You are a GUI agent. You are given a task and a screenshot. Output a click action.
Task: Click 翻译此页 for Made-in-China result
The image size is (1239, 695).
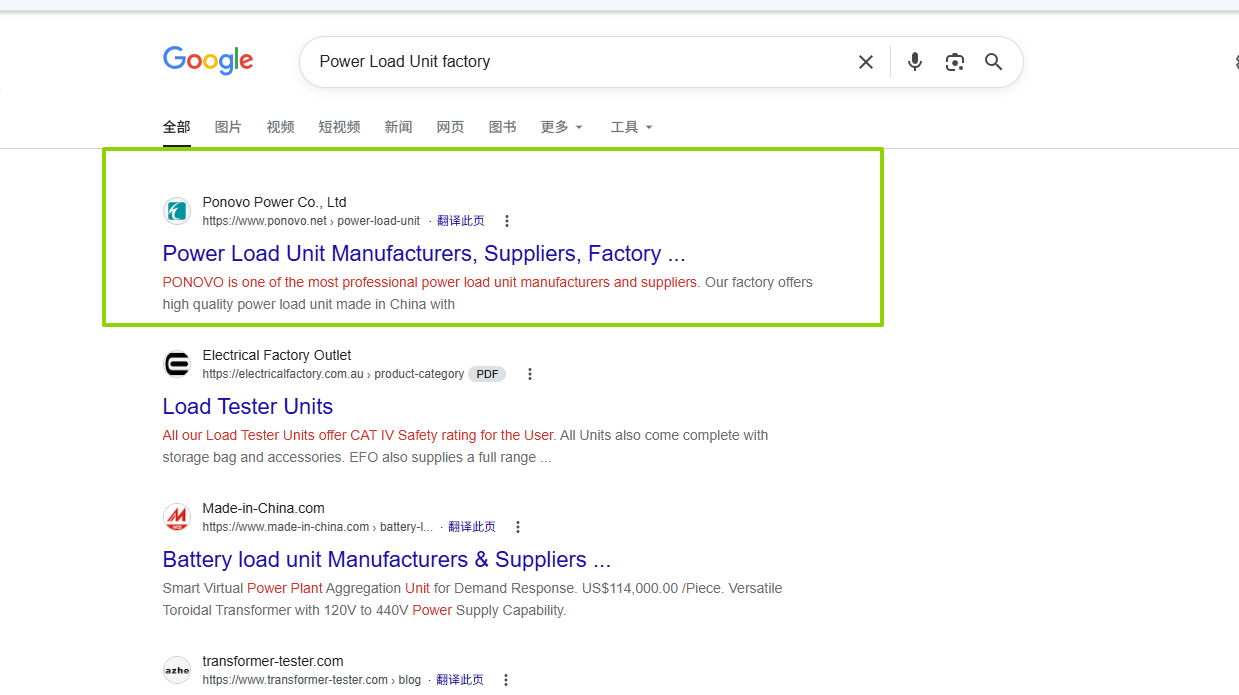472,527
